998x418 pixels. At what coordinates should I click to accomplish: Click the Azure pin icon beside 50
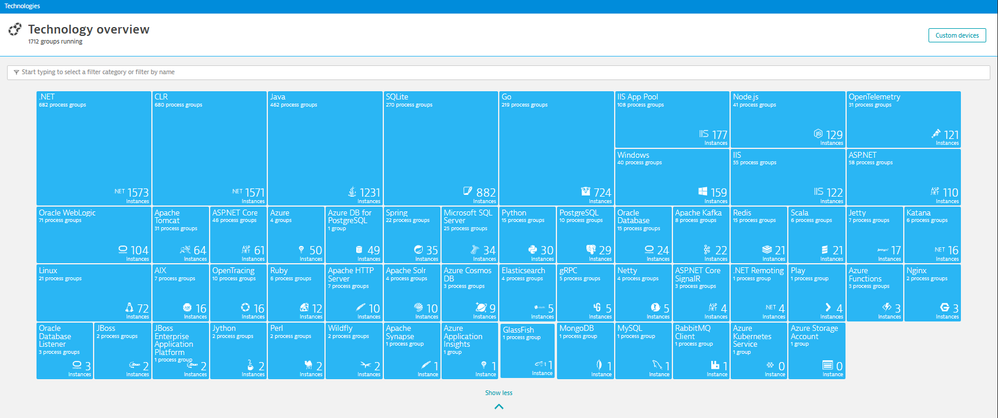301,250
